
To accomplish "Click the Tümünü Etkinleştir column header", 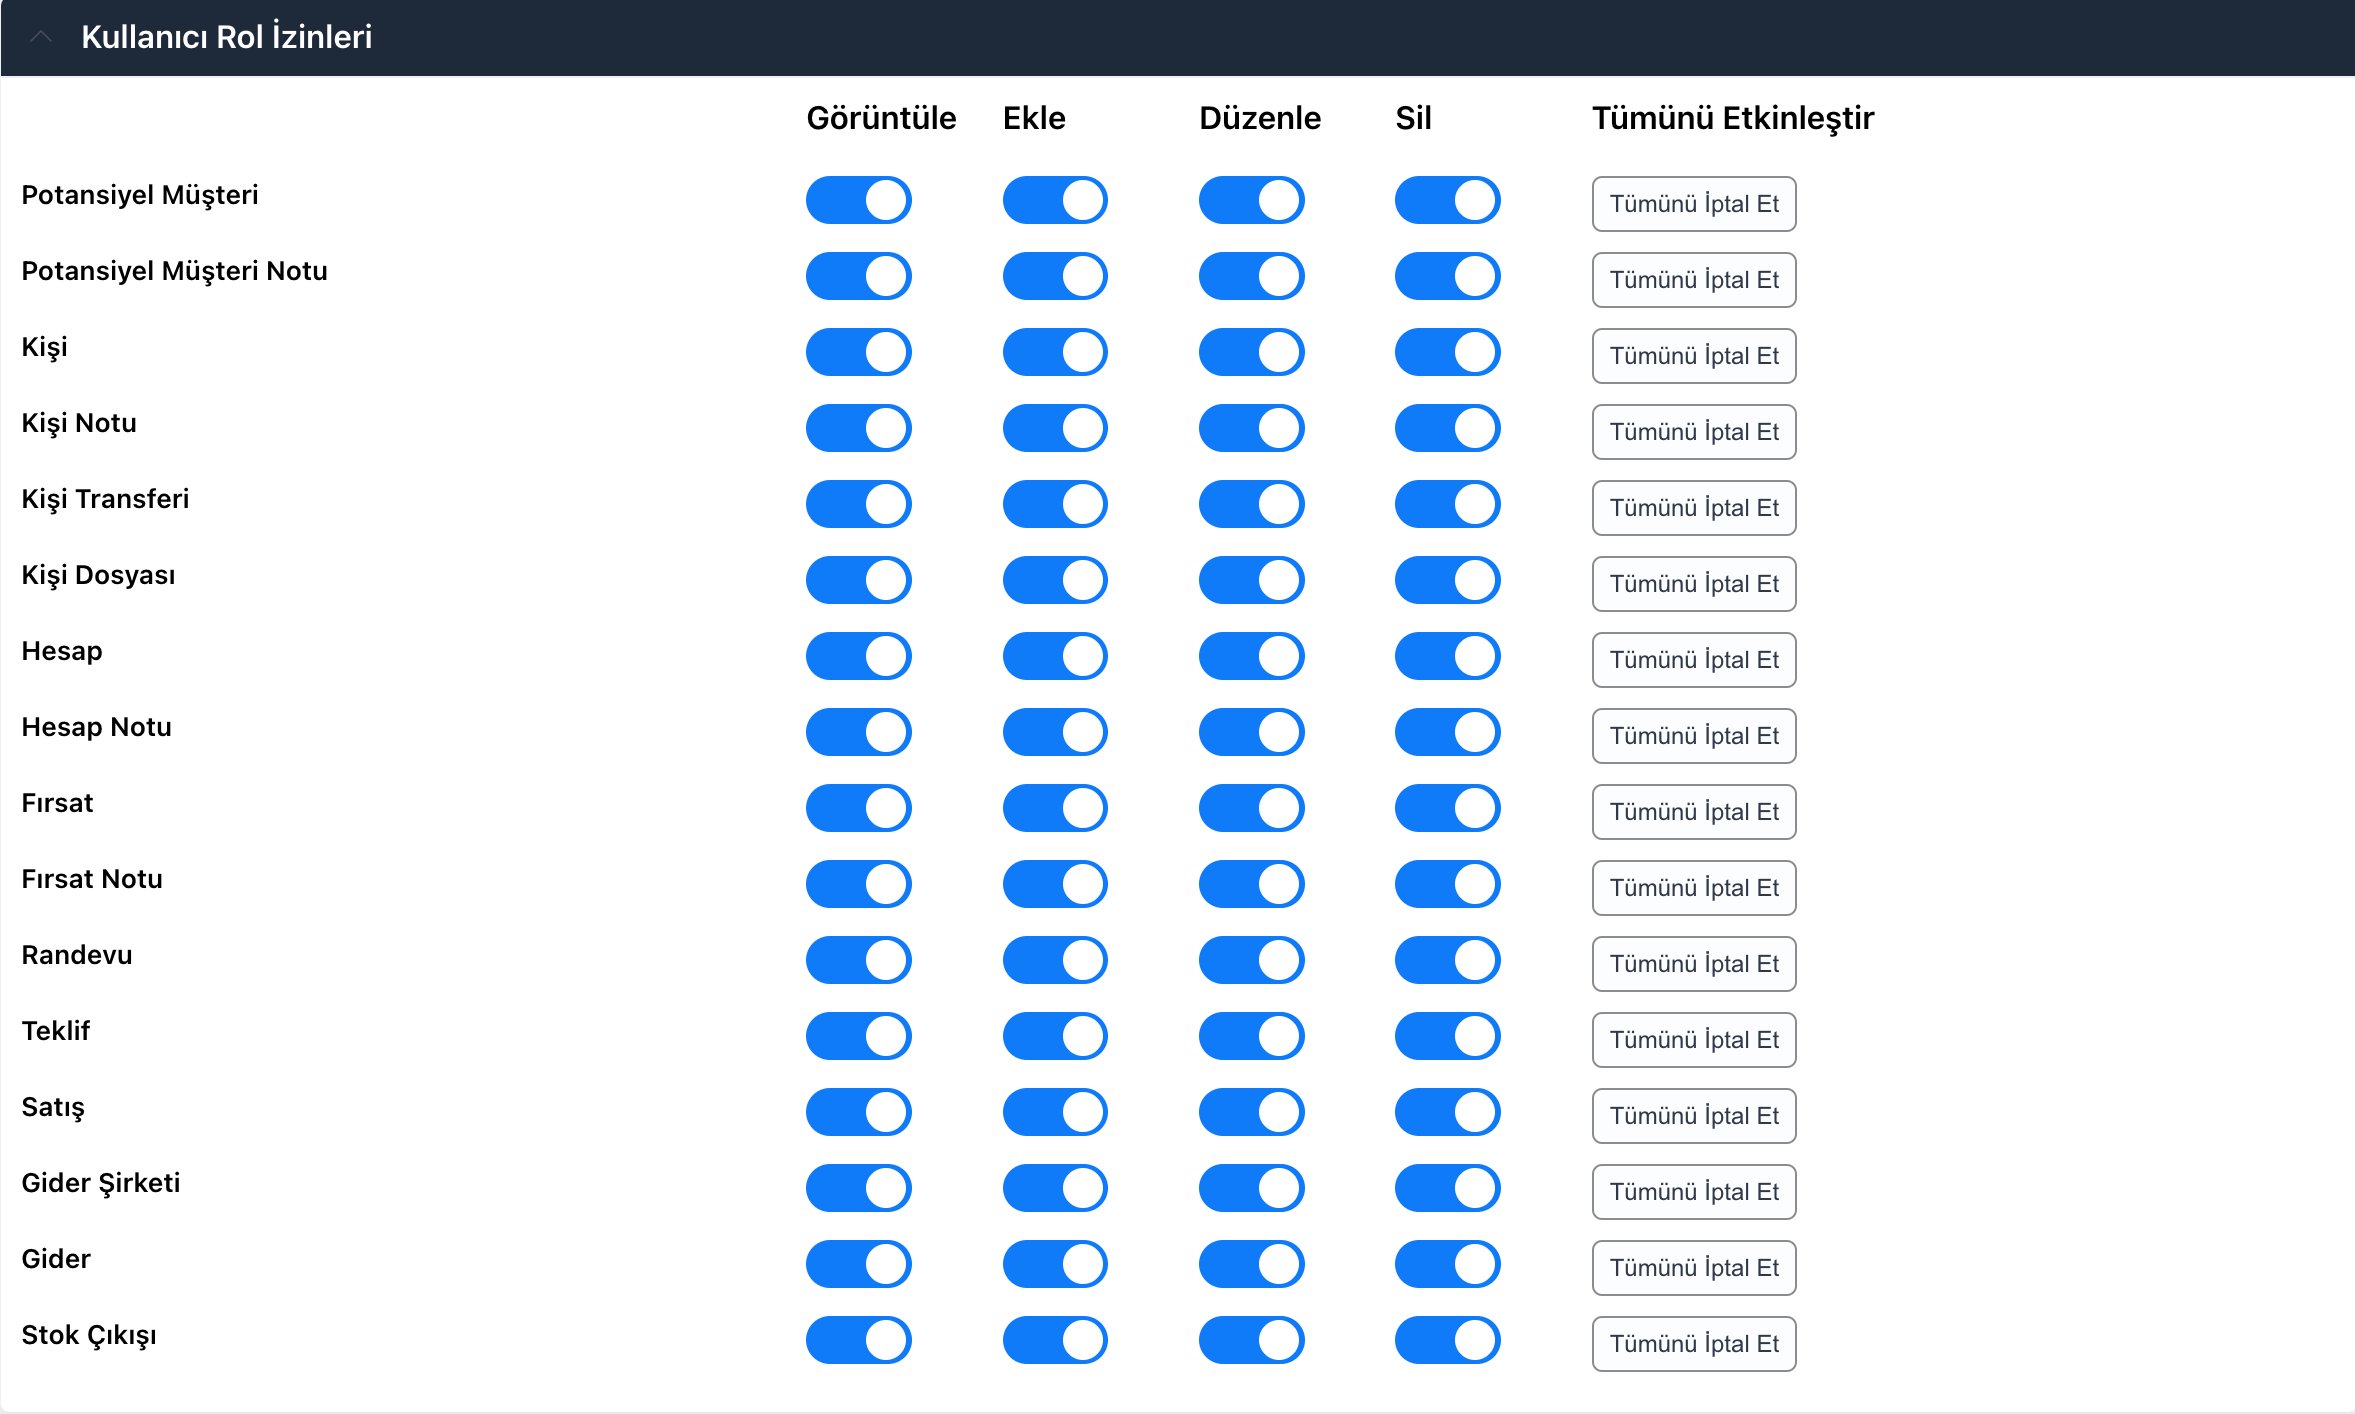I will coord(1733,118).
